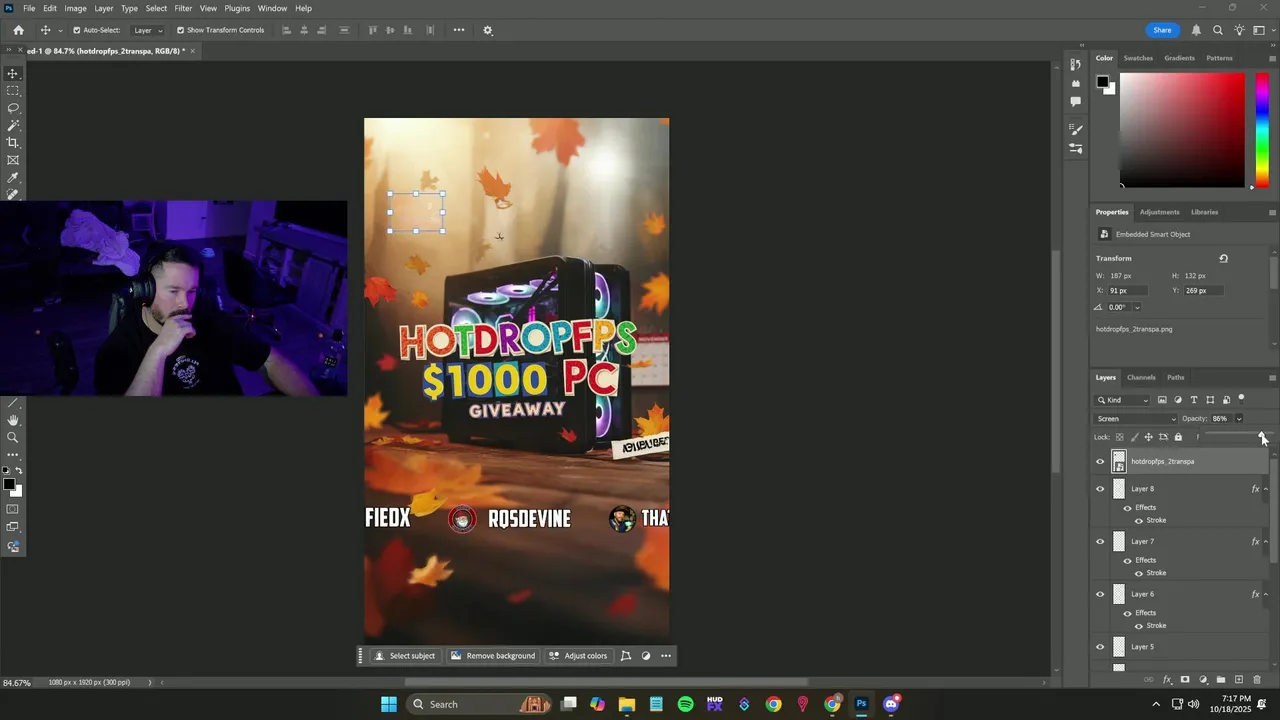Select the Hand tool
1280x720 pixels.
(x=13, y=420)
